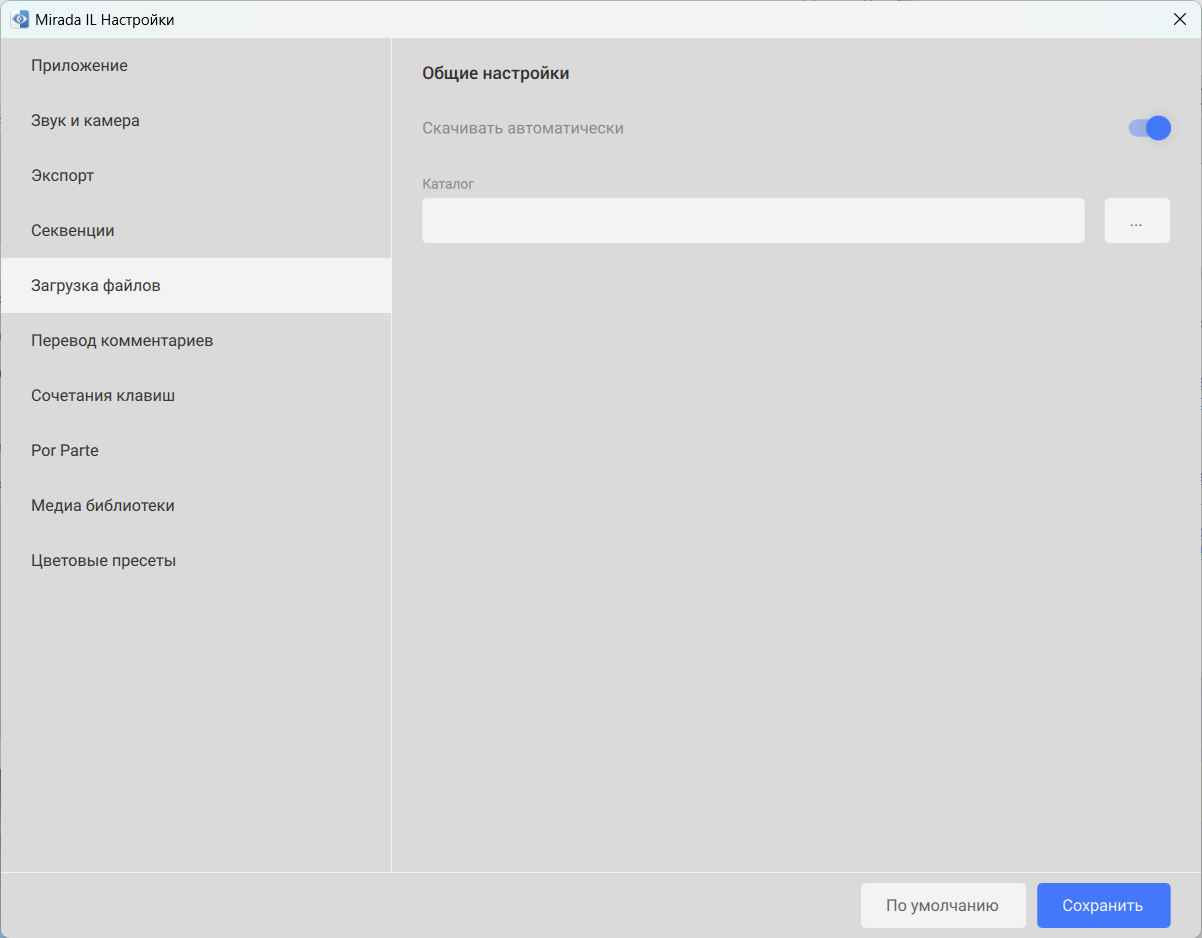Close the Mirada IL Настройки window
This screenshot has width=1202, height=938.
[x=1179, y=19]
